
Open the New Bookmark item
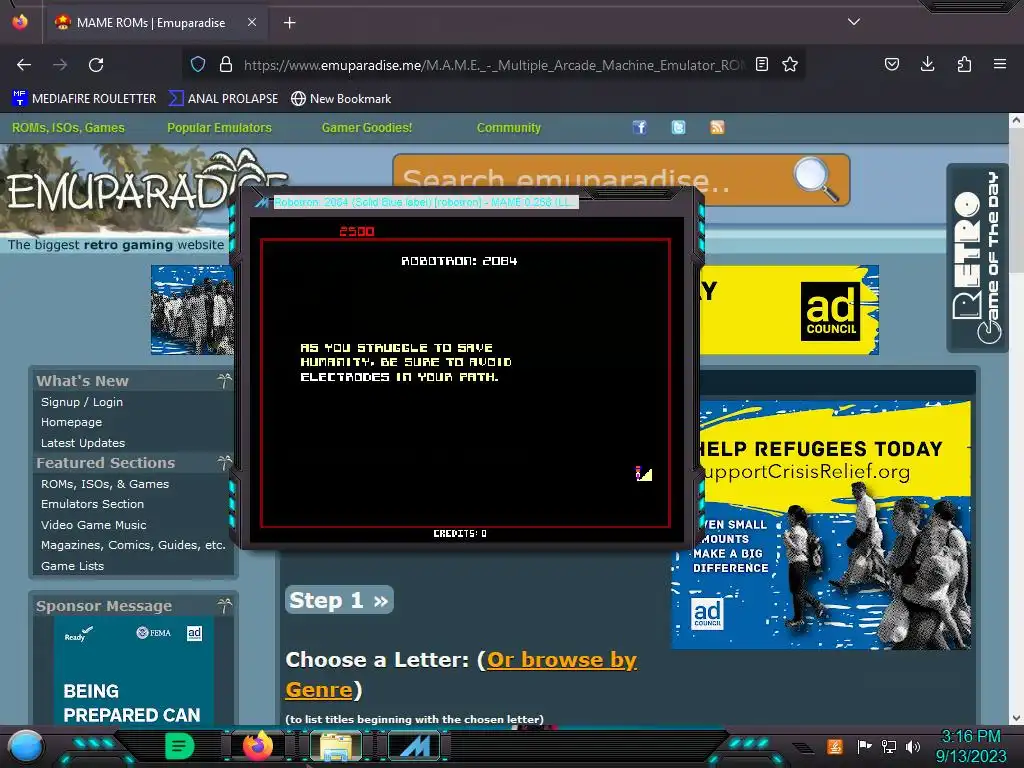(341, 99)
